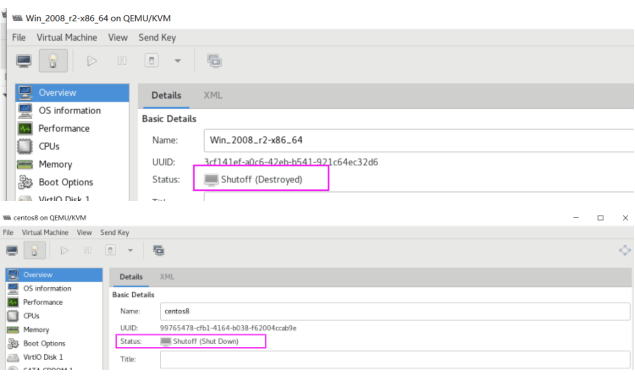Viewport: 635px width, 376px height.
Task: Open View menu in centos8 window
Action: point(84,233)
